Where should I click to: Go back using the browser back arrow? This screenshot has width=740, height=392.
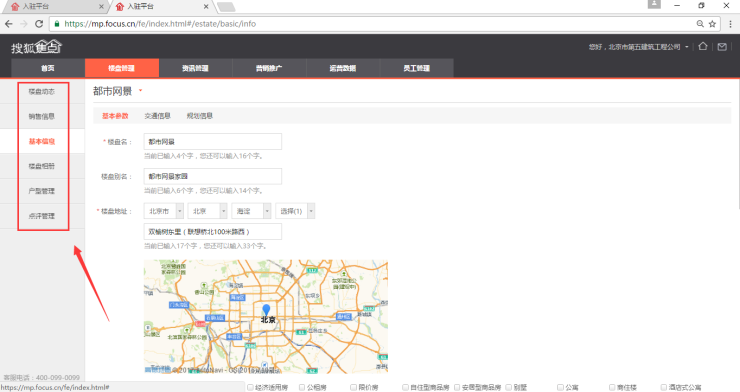8,24
